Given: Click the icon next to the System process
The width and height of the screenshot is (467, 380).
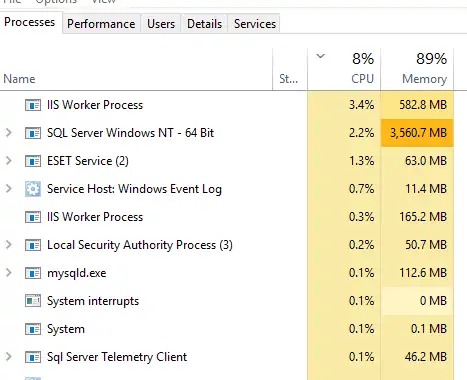Looking at the screenshot, I should 33,329.
